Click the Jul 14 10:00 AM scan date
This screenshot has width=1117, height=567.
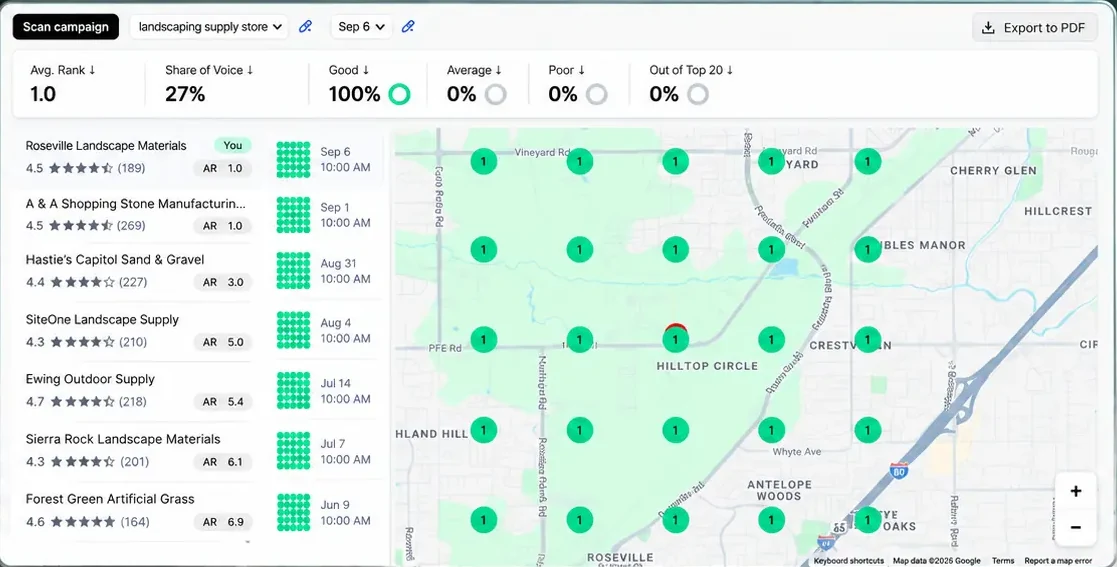[x=345, y=391]
